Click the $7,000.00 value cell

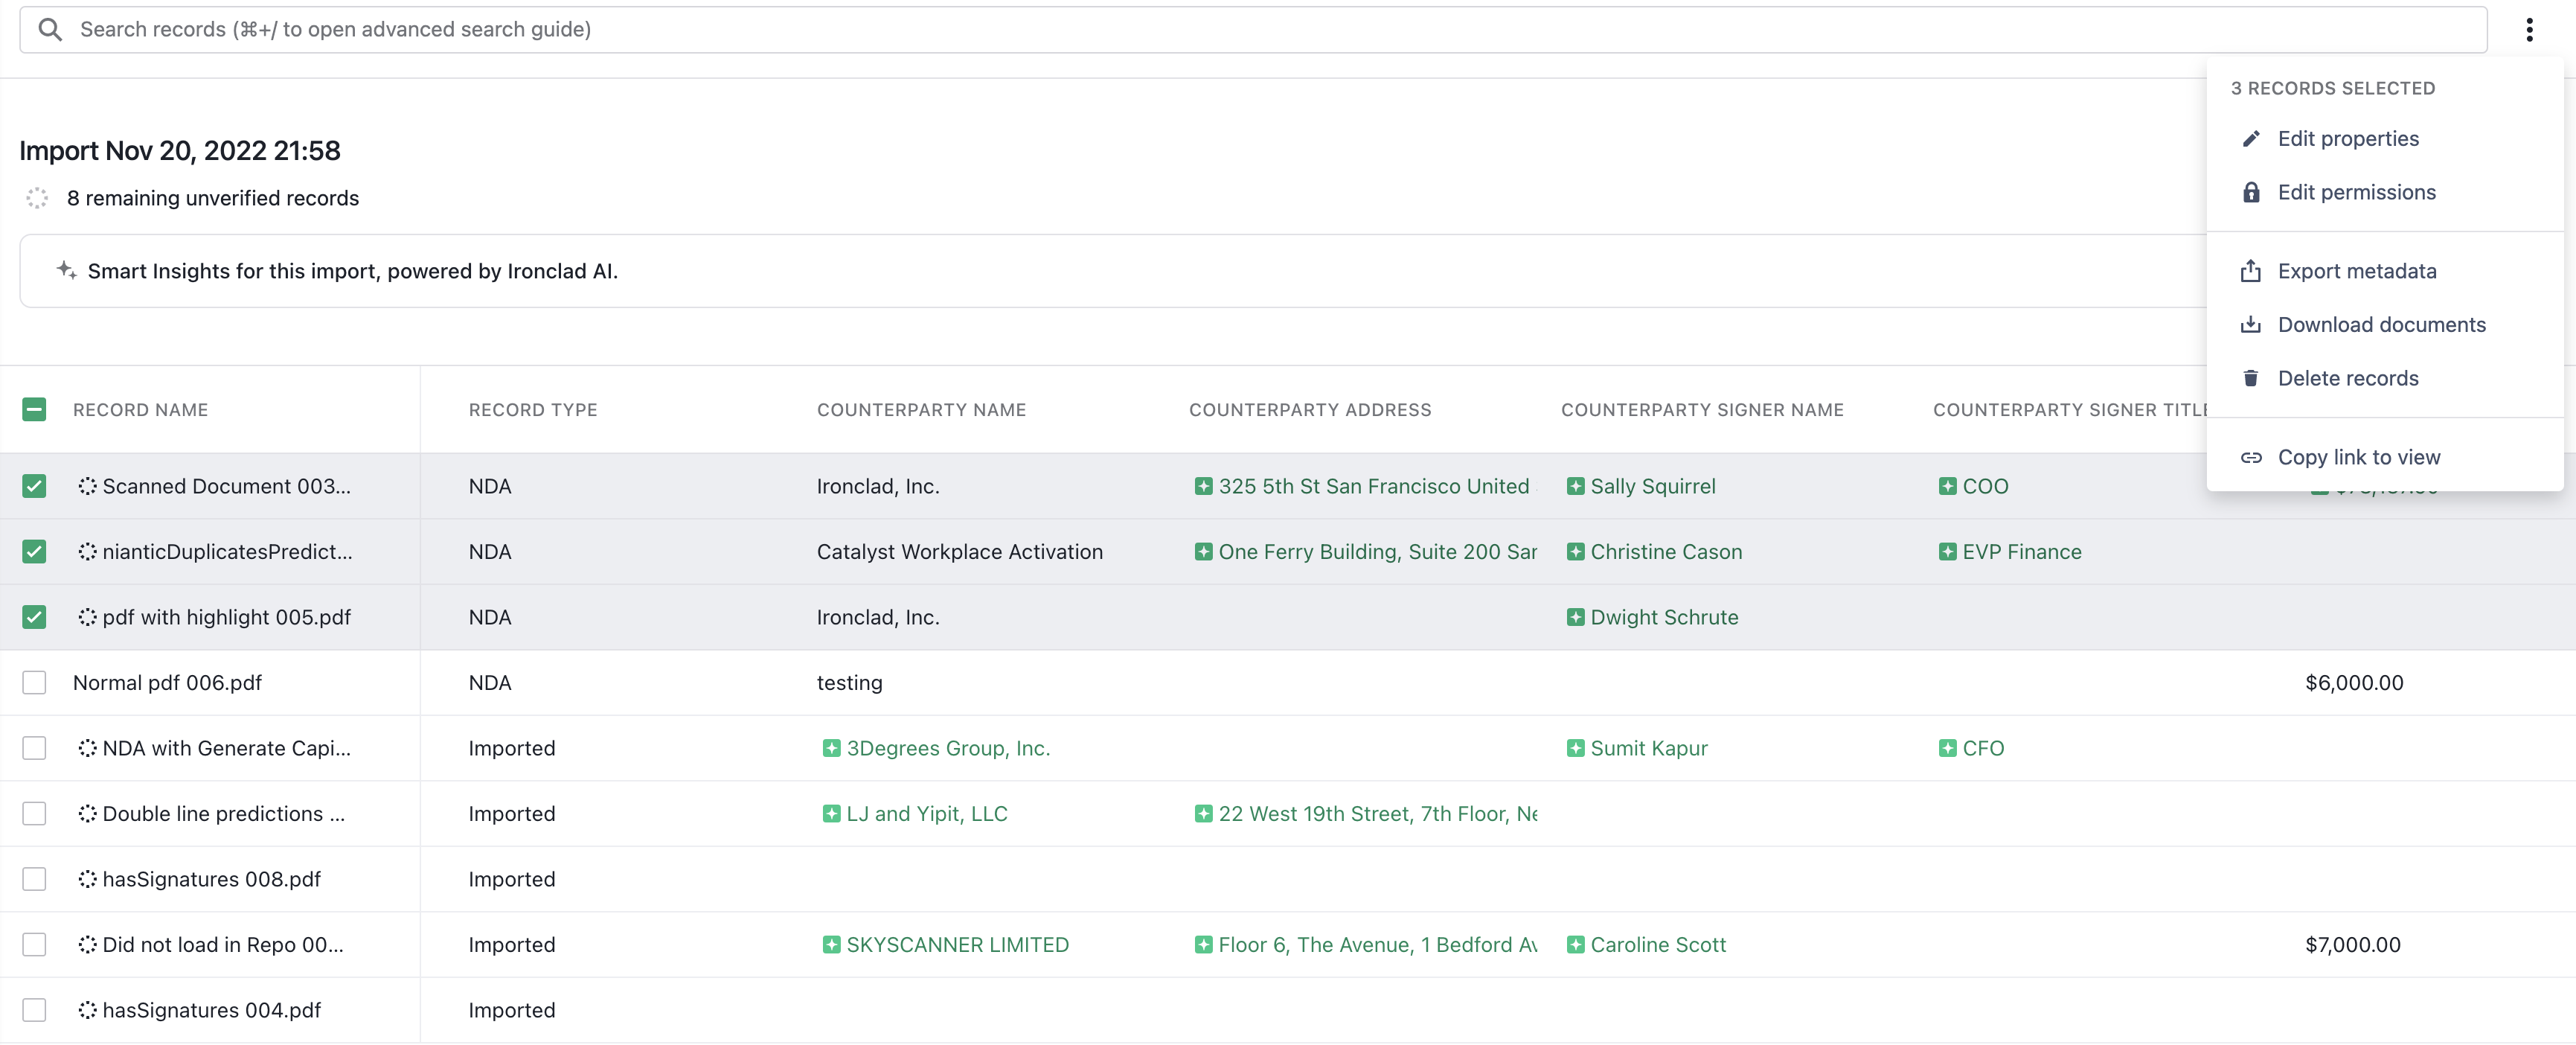pyautogui.click(x=2353, y=944)
